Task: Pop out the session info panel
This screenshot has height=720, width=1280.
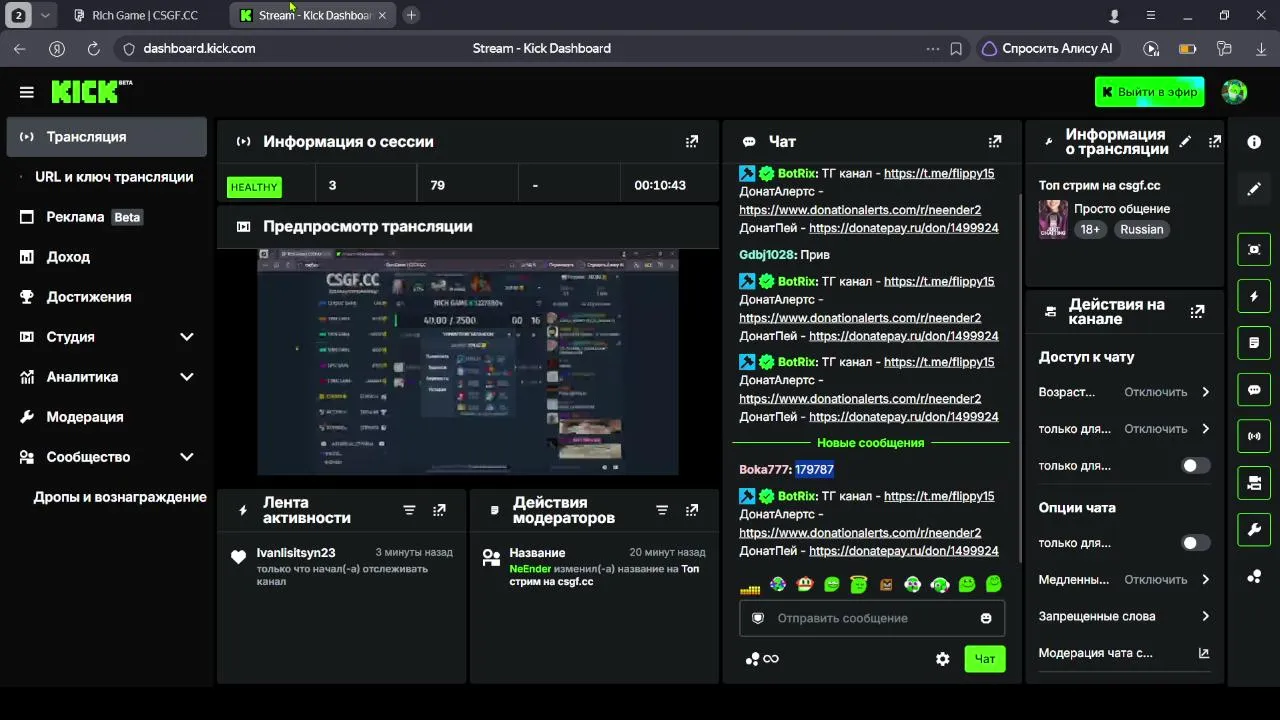Action: 692,142
